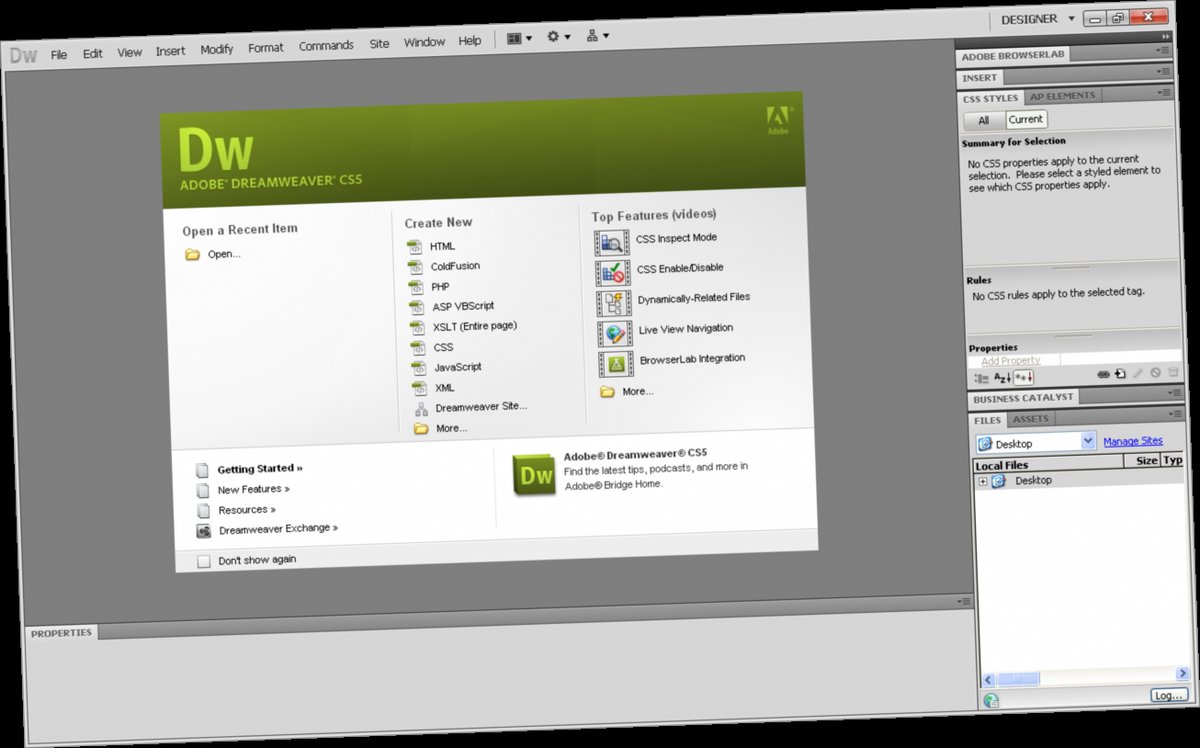Click the Show list view Az icon
Image resolution: width=1200 pixels, height=748 pixels.
[x=1002, y=377]
